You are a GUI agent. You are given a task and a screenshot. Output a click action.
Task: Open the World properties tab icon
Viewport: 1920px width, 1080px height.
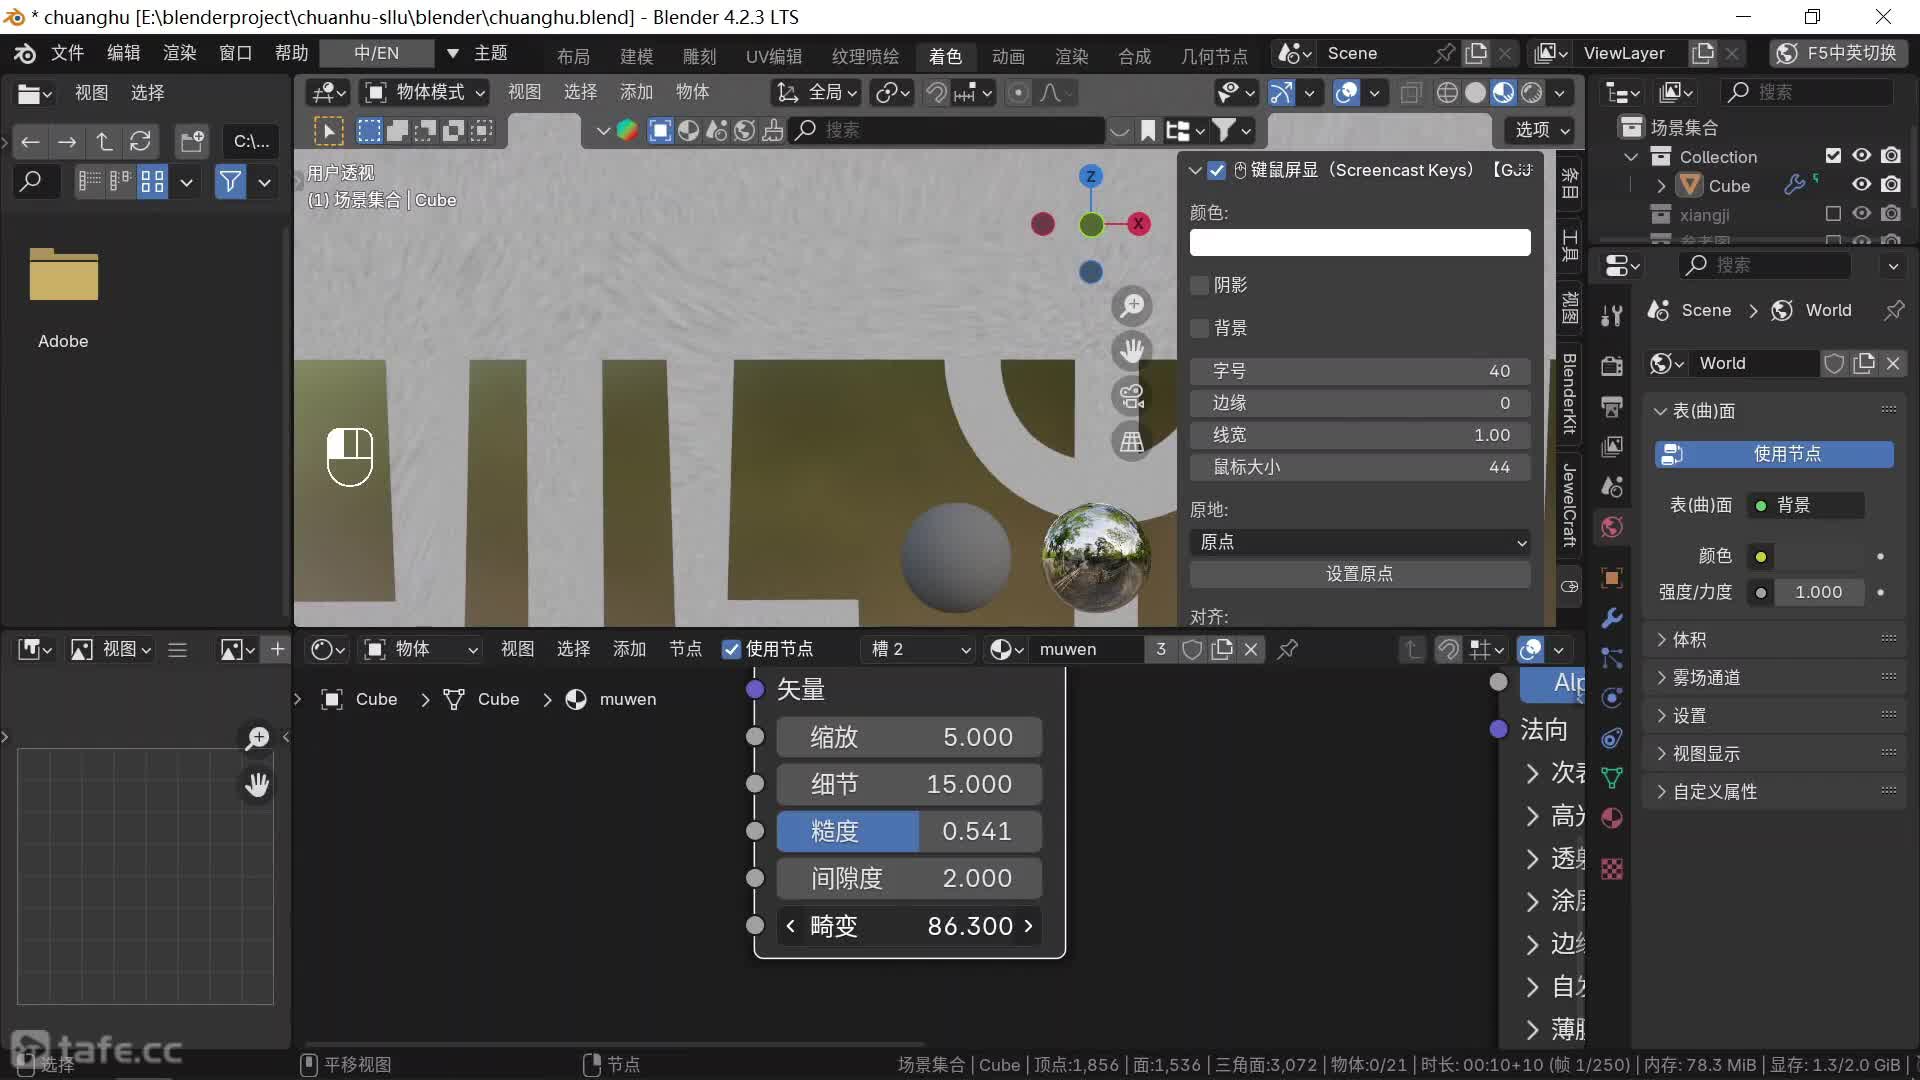tap(1612, 527)
